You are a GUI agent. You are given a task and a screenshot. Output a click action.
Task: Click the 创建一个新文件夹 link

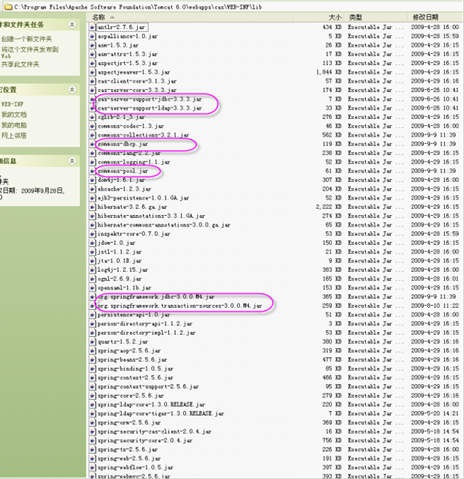pyautogui.click(x=26, y=39)
